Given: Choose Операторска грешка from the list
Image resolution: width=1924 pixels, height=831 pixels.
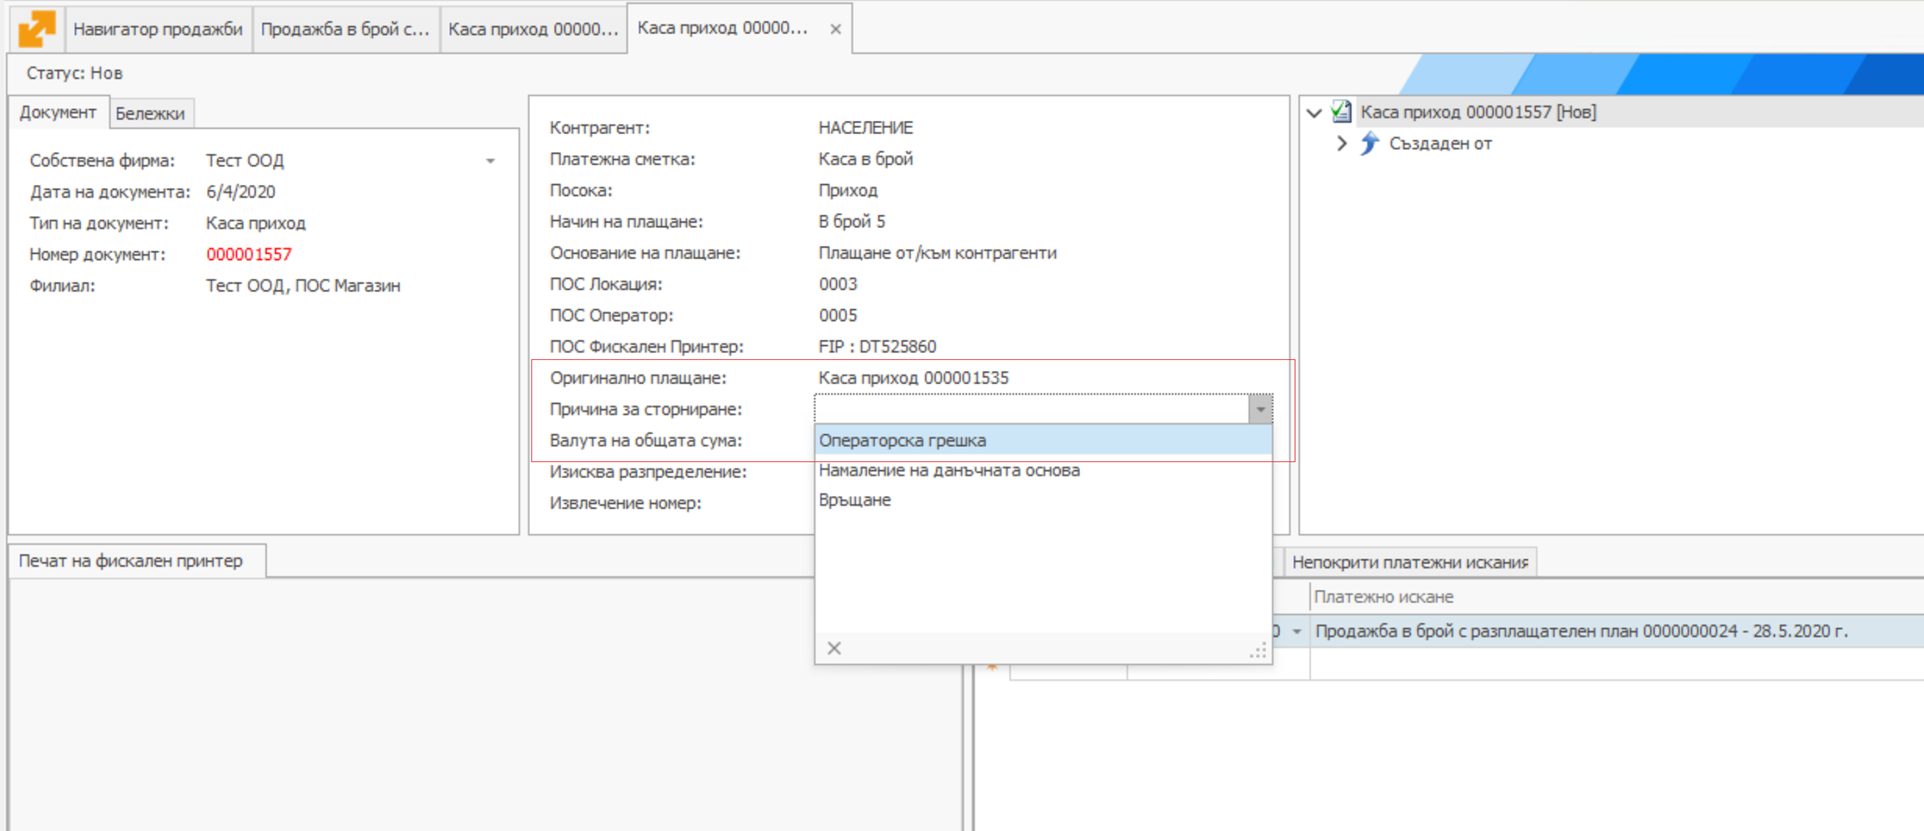Looking at the screenshot, I should point(1043,440).
